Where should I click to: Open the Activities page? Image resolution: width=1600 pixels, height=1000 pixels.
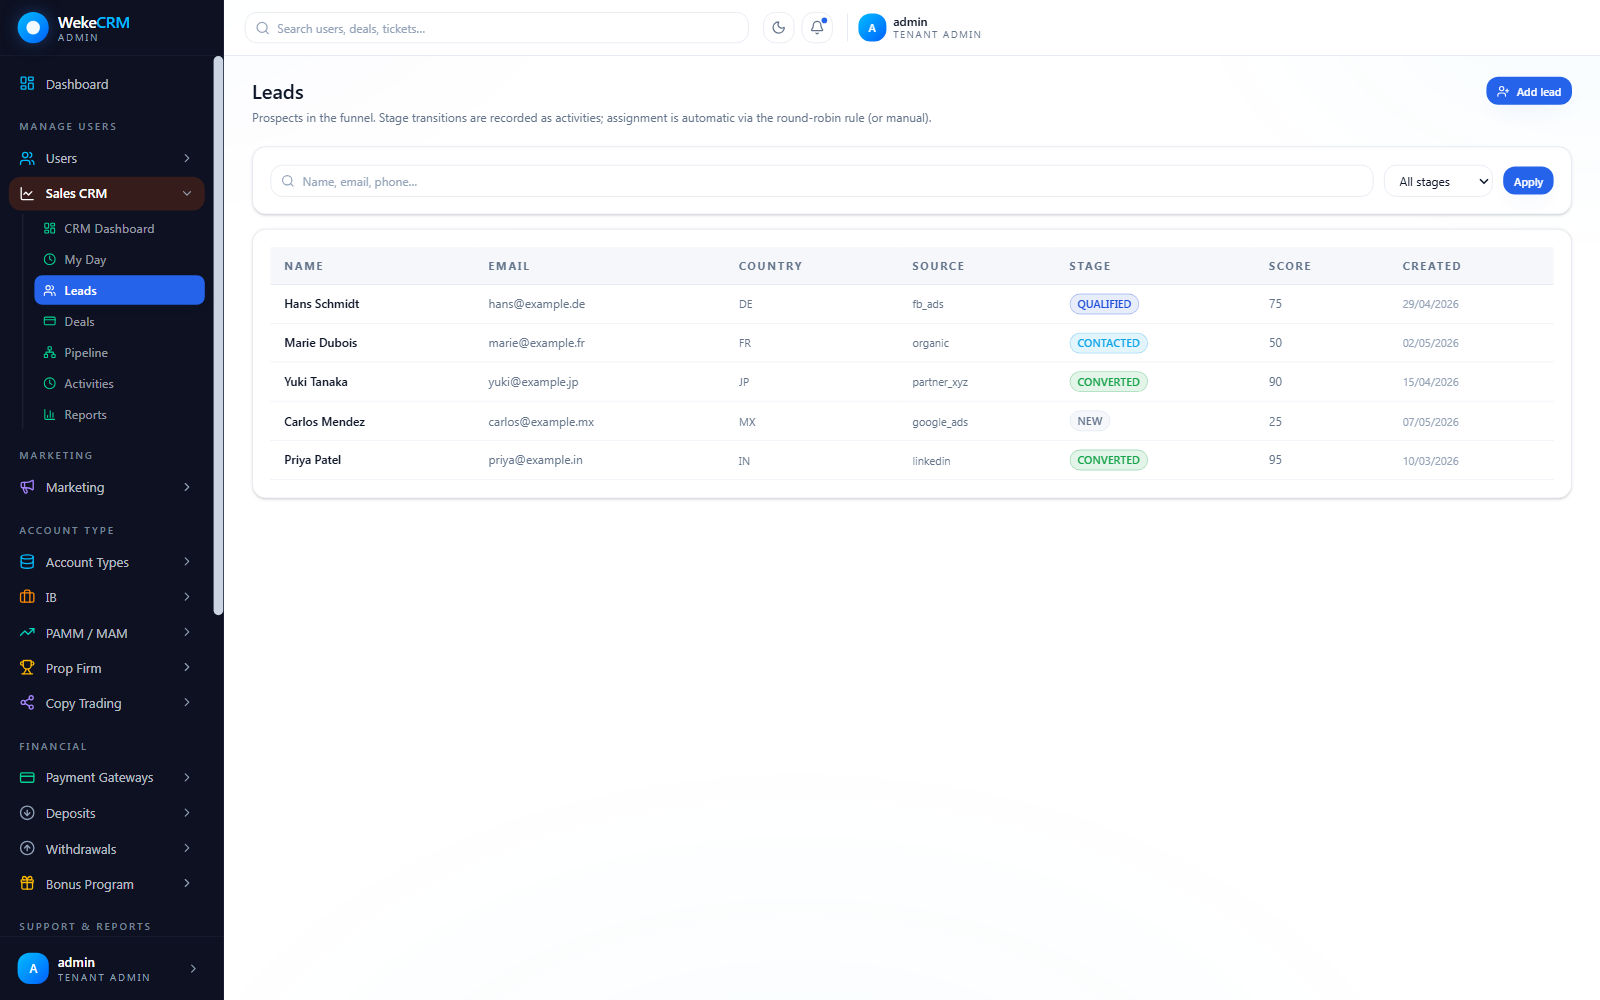point(119,384)
